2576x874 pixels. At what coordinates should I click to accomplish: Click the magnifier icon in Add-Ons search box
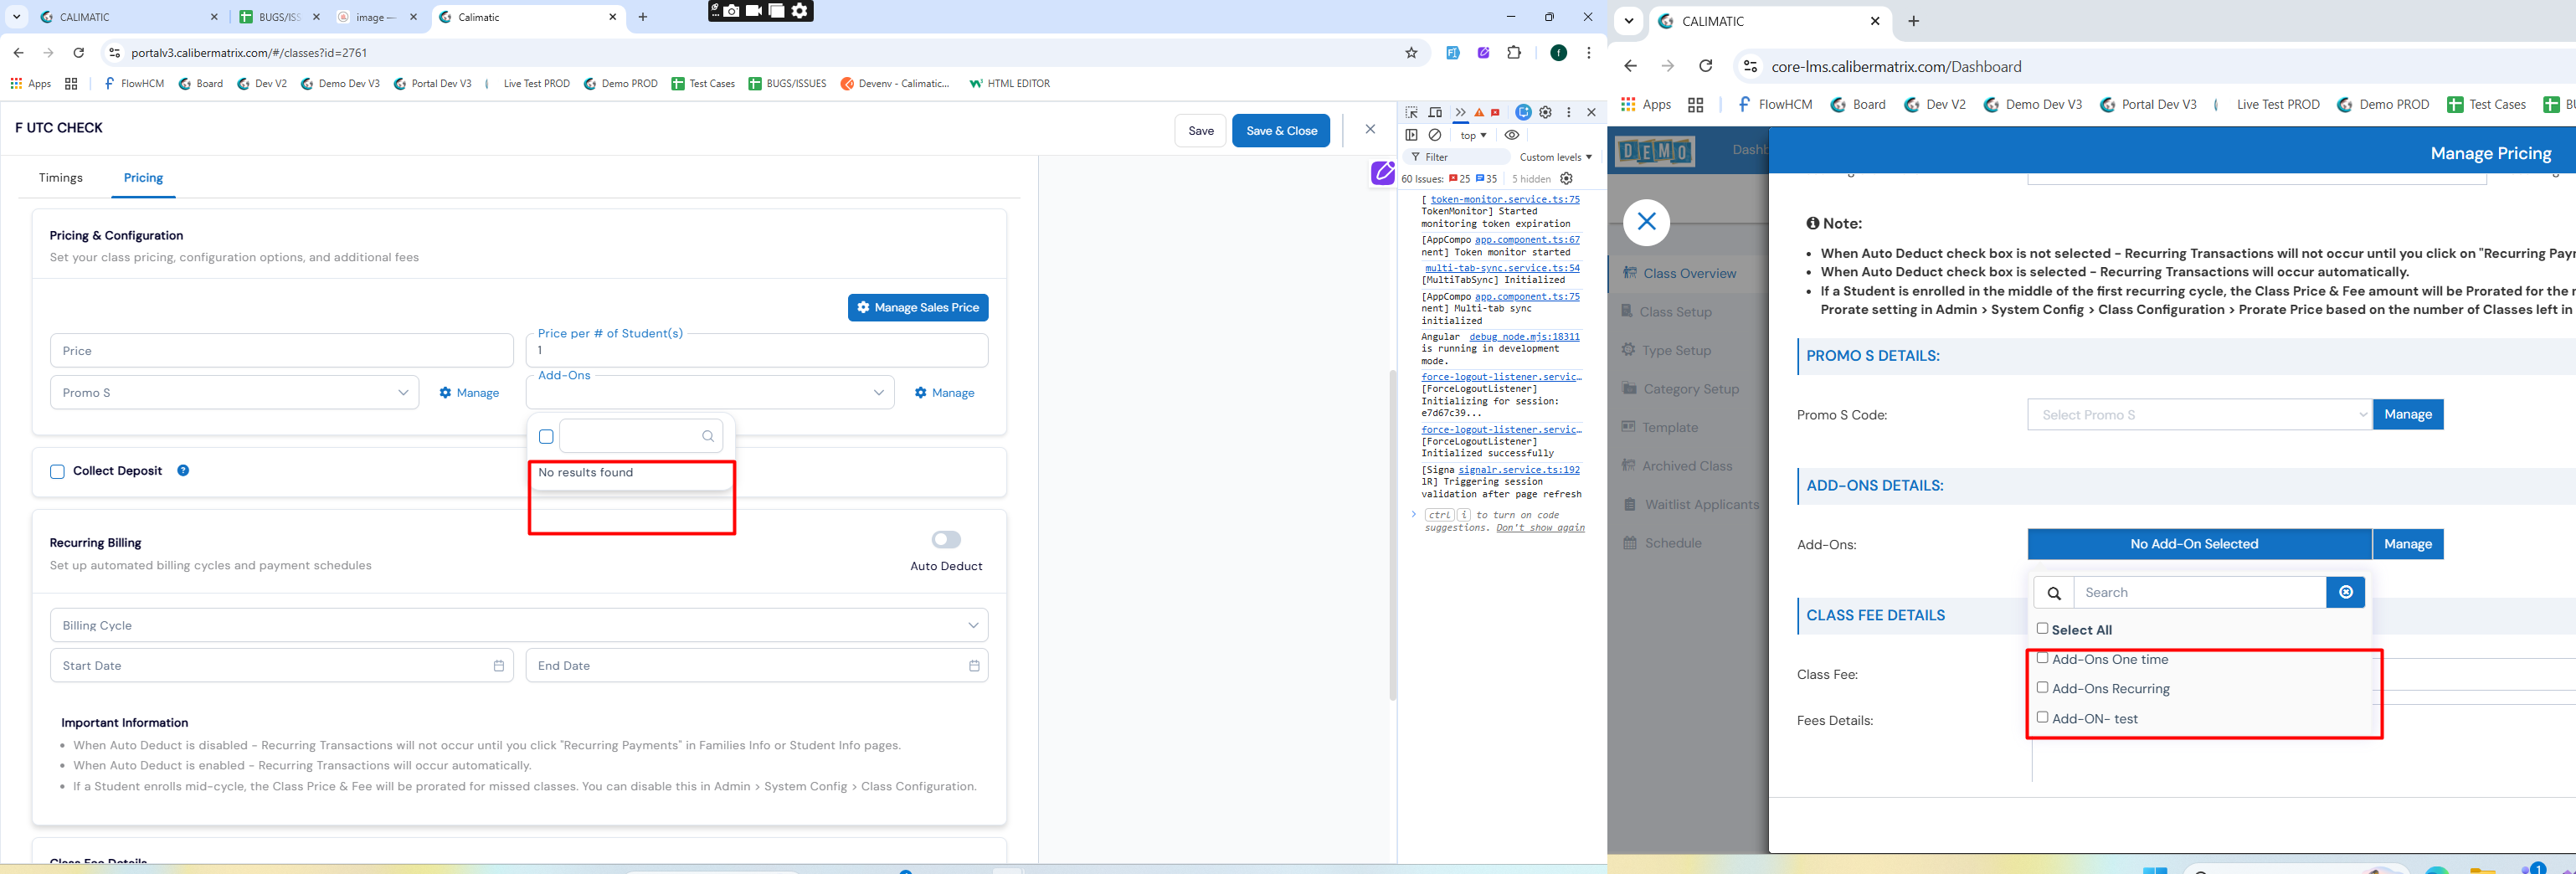pos(708,437)
